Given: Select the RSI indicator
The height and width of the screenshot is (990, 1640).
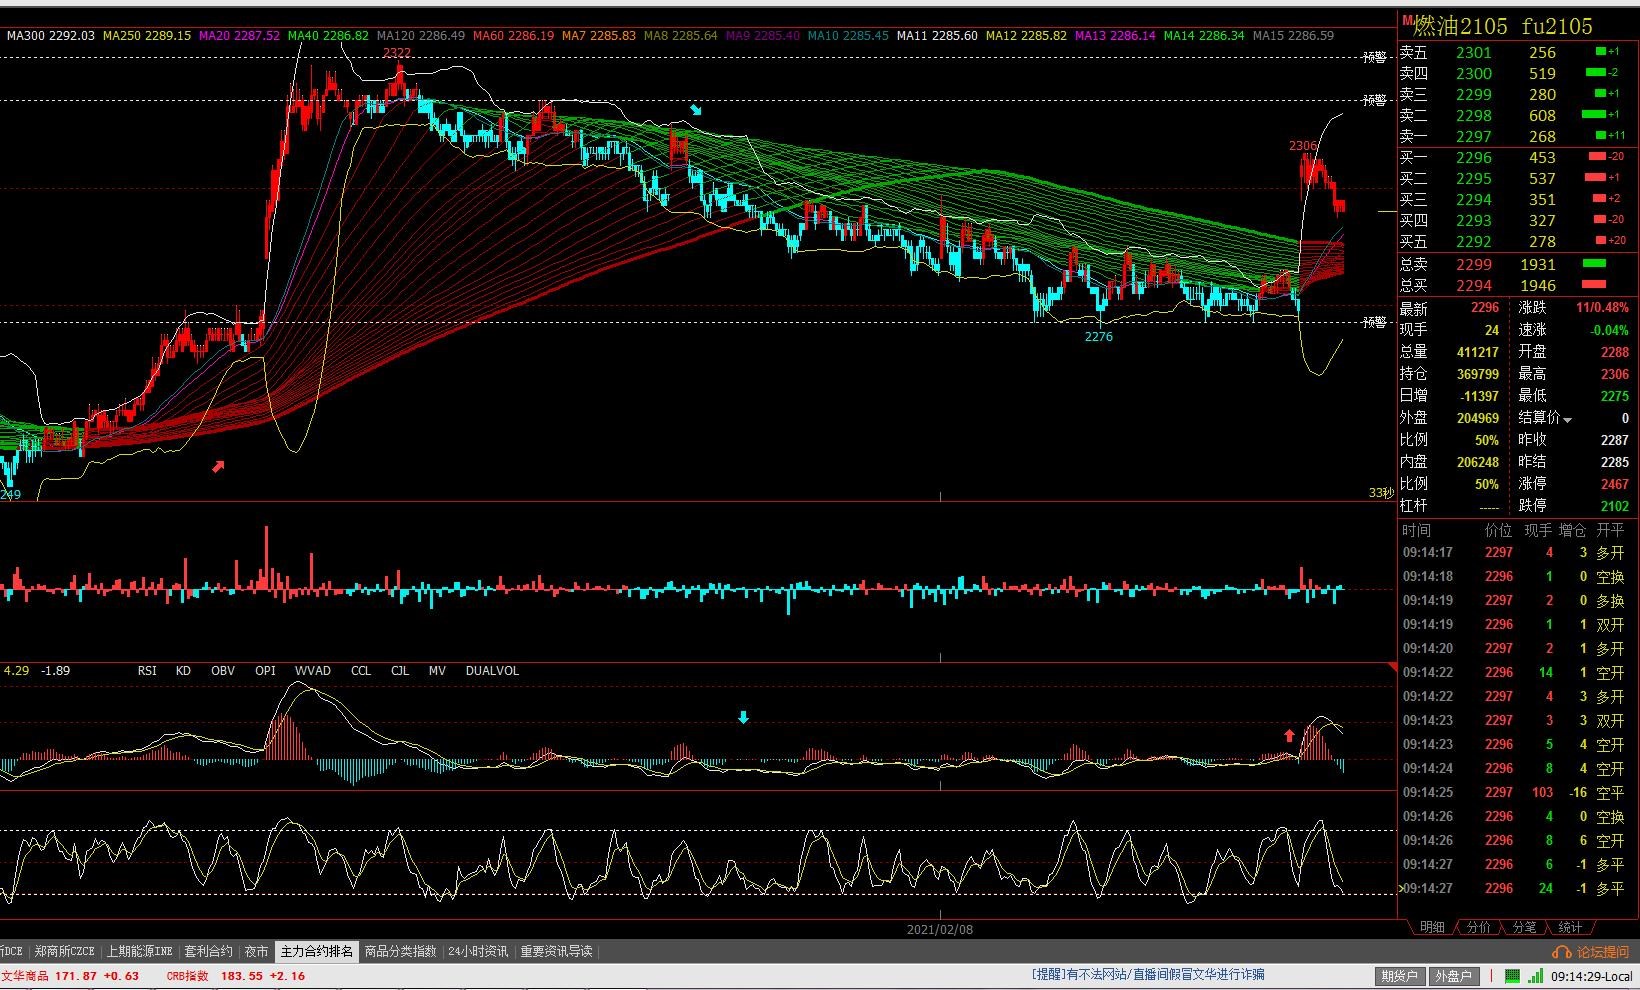Looking at the screenshot, I should pyautogui.click(x=147, y=671).
